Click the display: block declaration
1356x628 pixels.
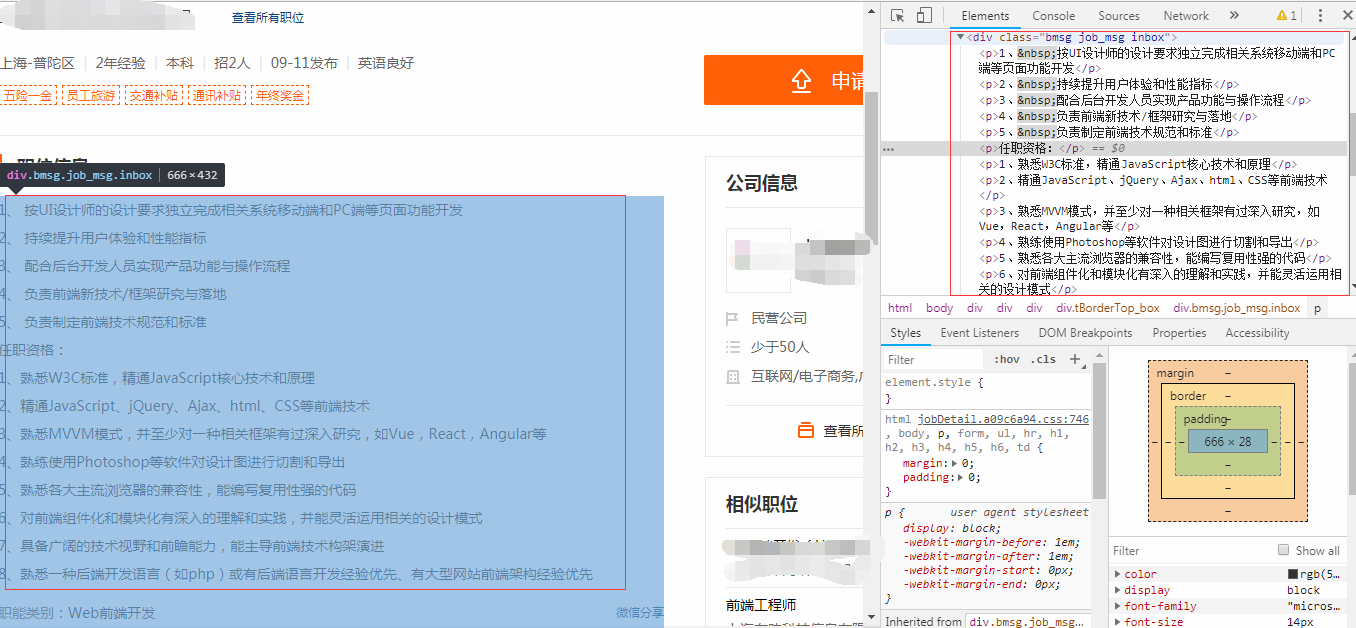click(952, 528)
